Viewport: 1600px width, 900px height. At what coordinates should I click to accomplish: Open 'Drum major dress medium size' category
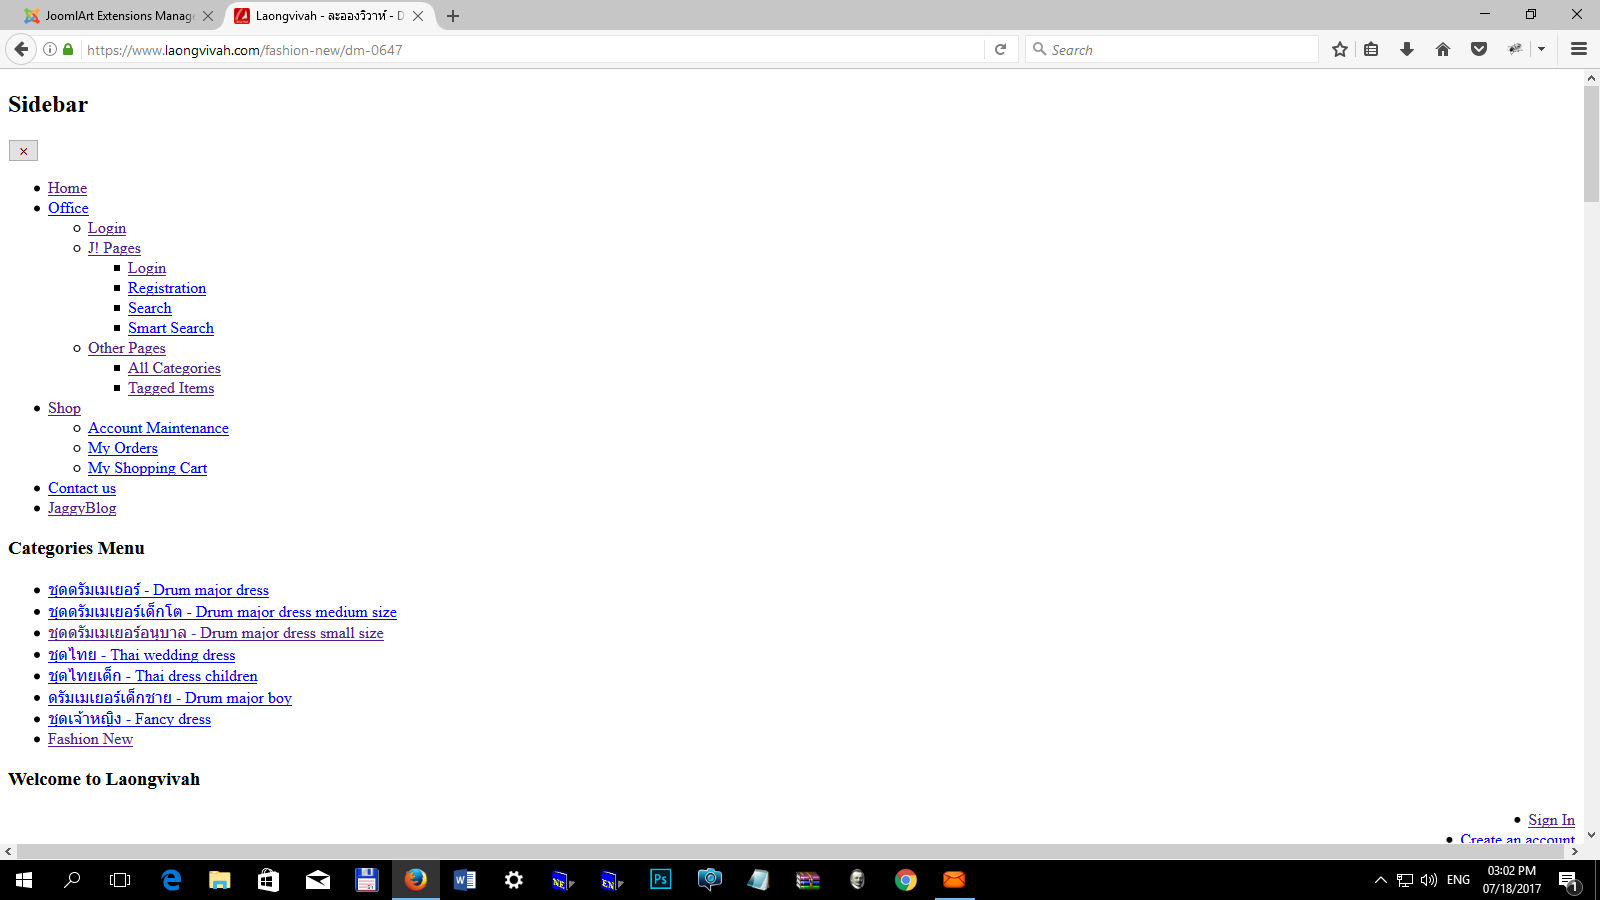(x=222, y=612)
